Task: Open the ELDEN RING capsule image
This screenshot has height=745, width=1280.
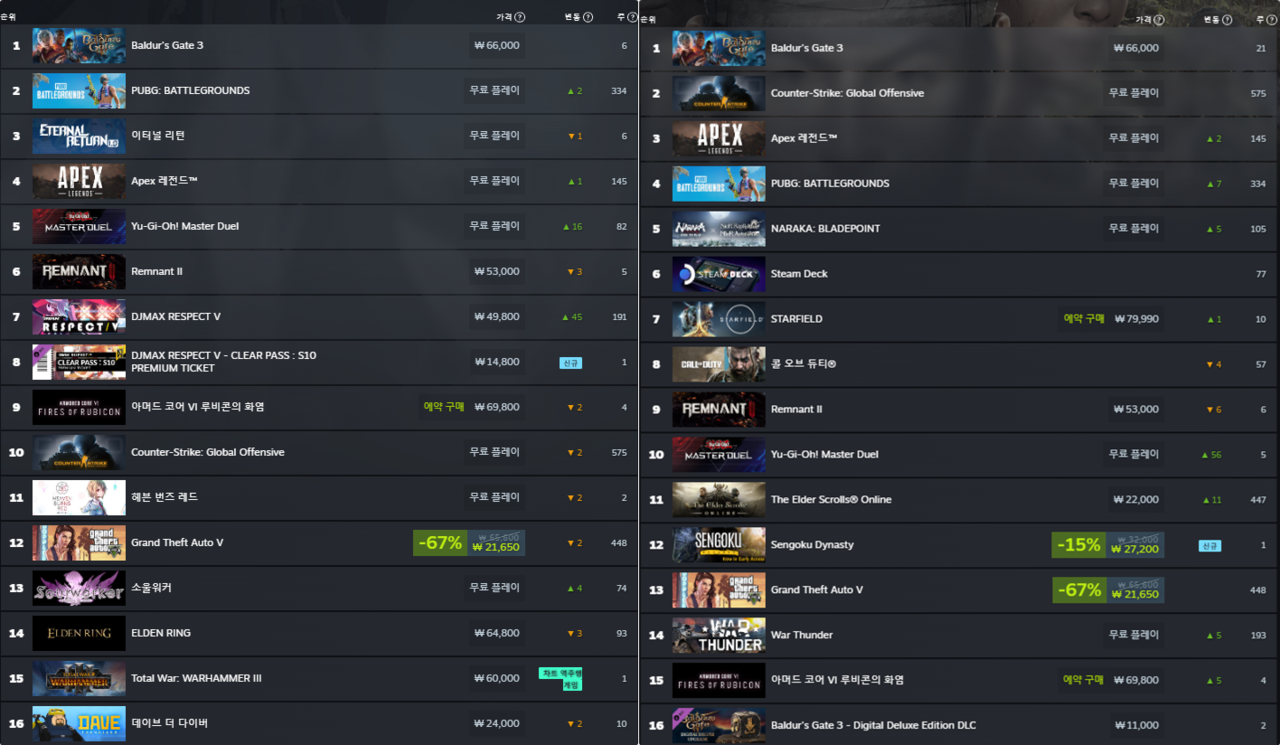Action: pyautogui.click(x=79, y=633)
